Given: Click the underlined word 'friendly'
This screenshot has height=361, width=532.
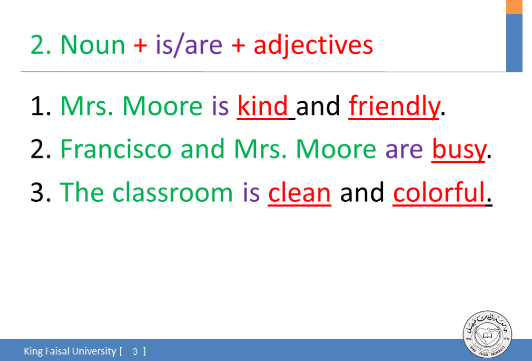Looking at the screenshot, I should click(x=394, y=107).
